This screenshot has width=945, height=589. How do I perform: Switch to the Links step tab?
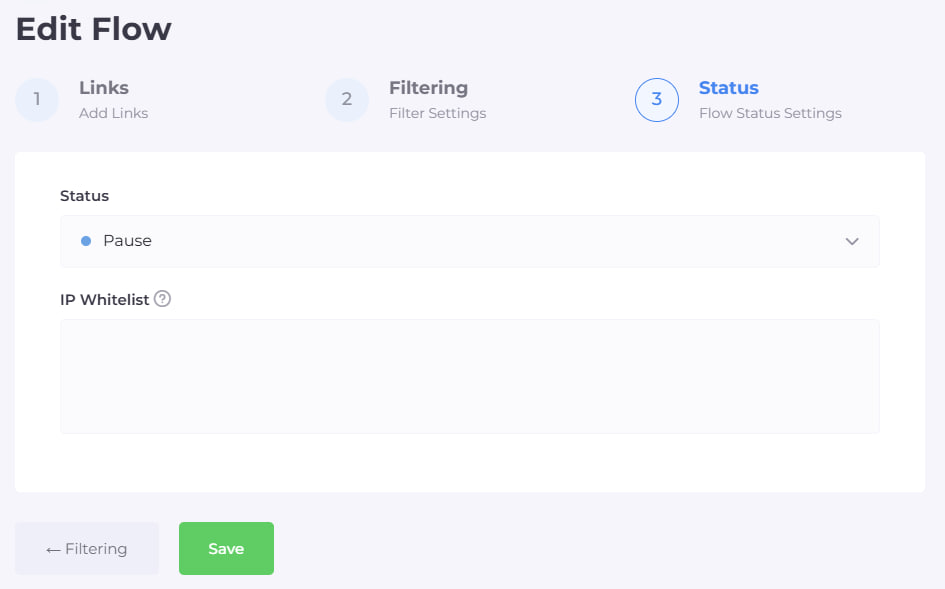coord(104,88)
